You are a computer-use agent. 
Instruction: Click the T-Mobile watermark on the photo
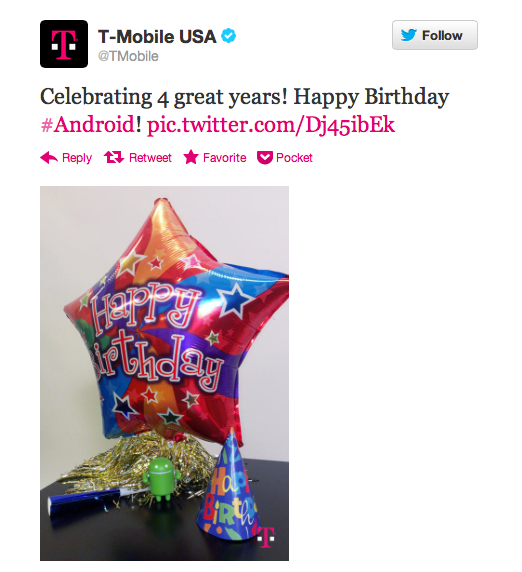266,537
